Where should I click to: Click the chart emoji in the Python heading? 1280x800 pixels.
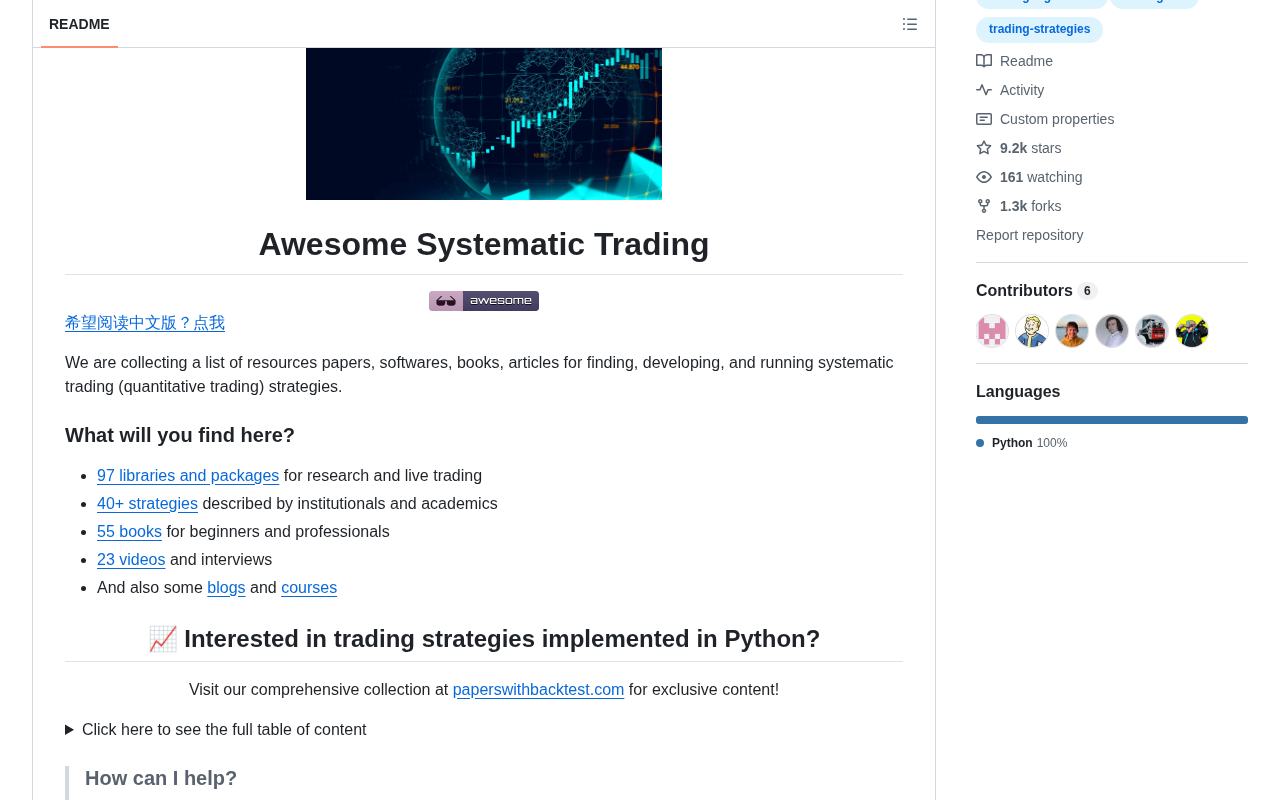tap(163, 639)
